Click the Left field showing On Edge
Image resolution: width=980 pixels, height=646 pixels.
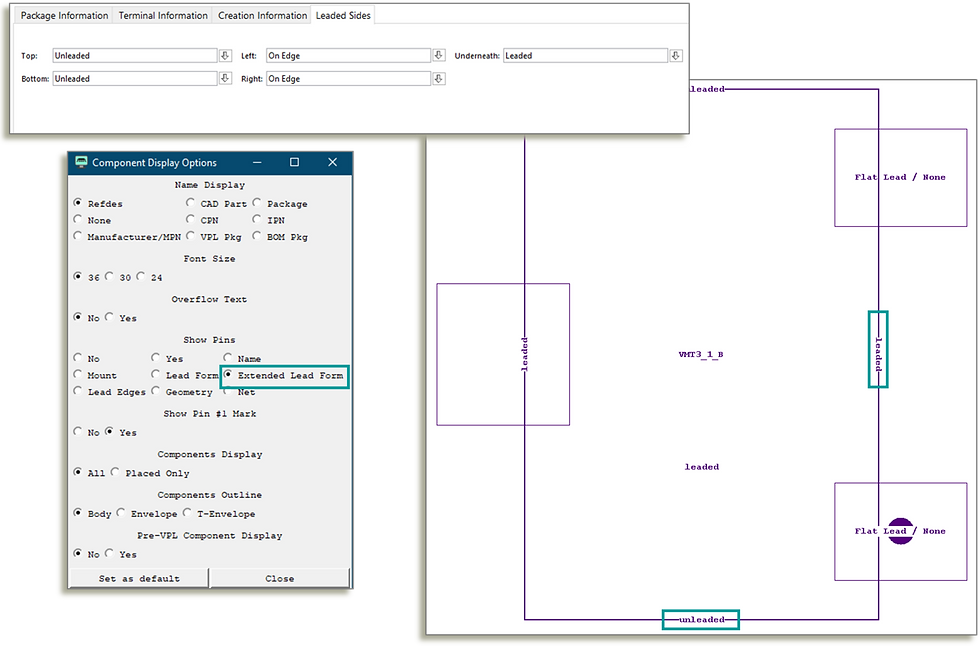(x=349, y=56)
